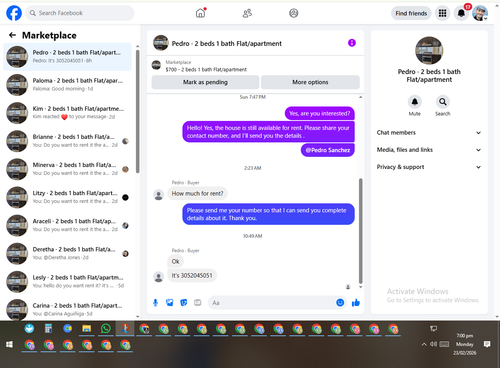
Task: Click the More options button
Action: click(x=310, y=82)
